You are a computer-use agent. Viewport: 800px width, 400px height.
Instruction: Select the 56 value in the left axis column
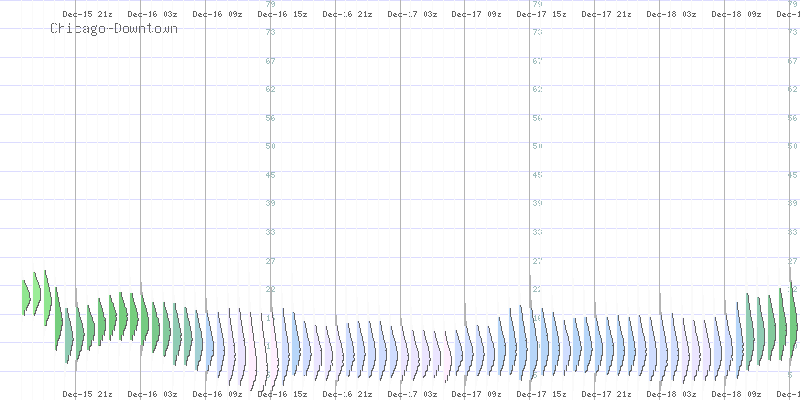click(269, 118)
